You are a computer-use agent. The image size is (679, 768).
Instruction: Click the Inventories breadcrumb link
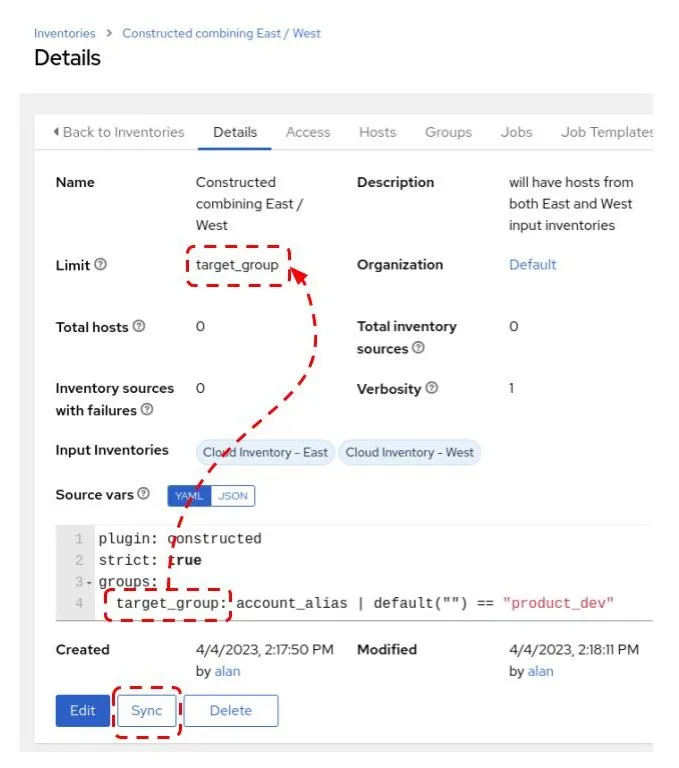65,33
